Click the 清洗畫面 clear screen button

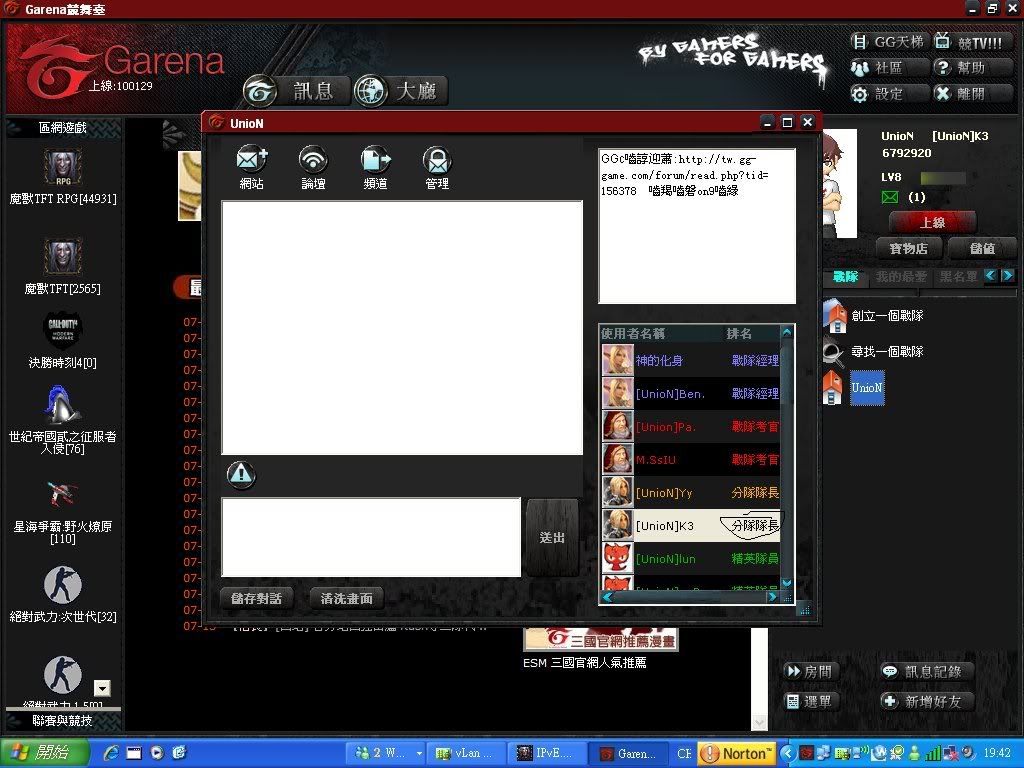pos(346,598)
